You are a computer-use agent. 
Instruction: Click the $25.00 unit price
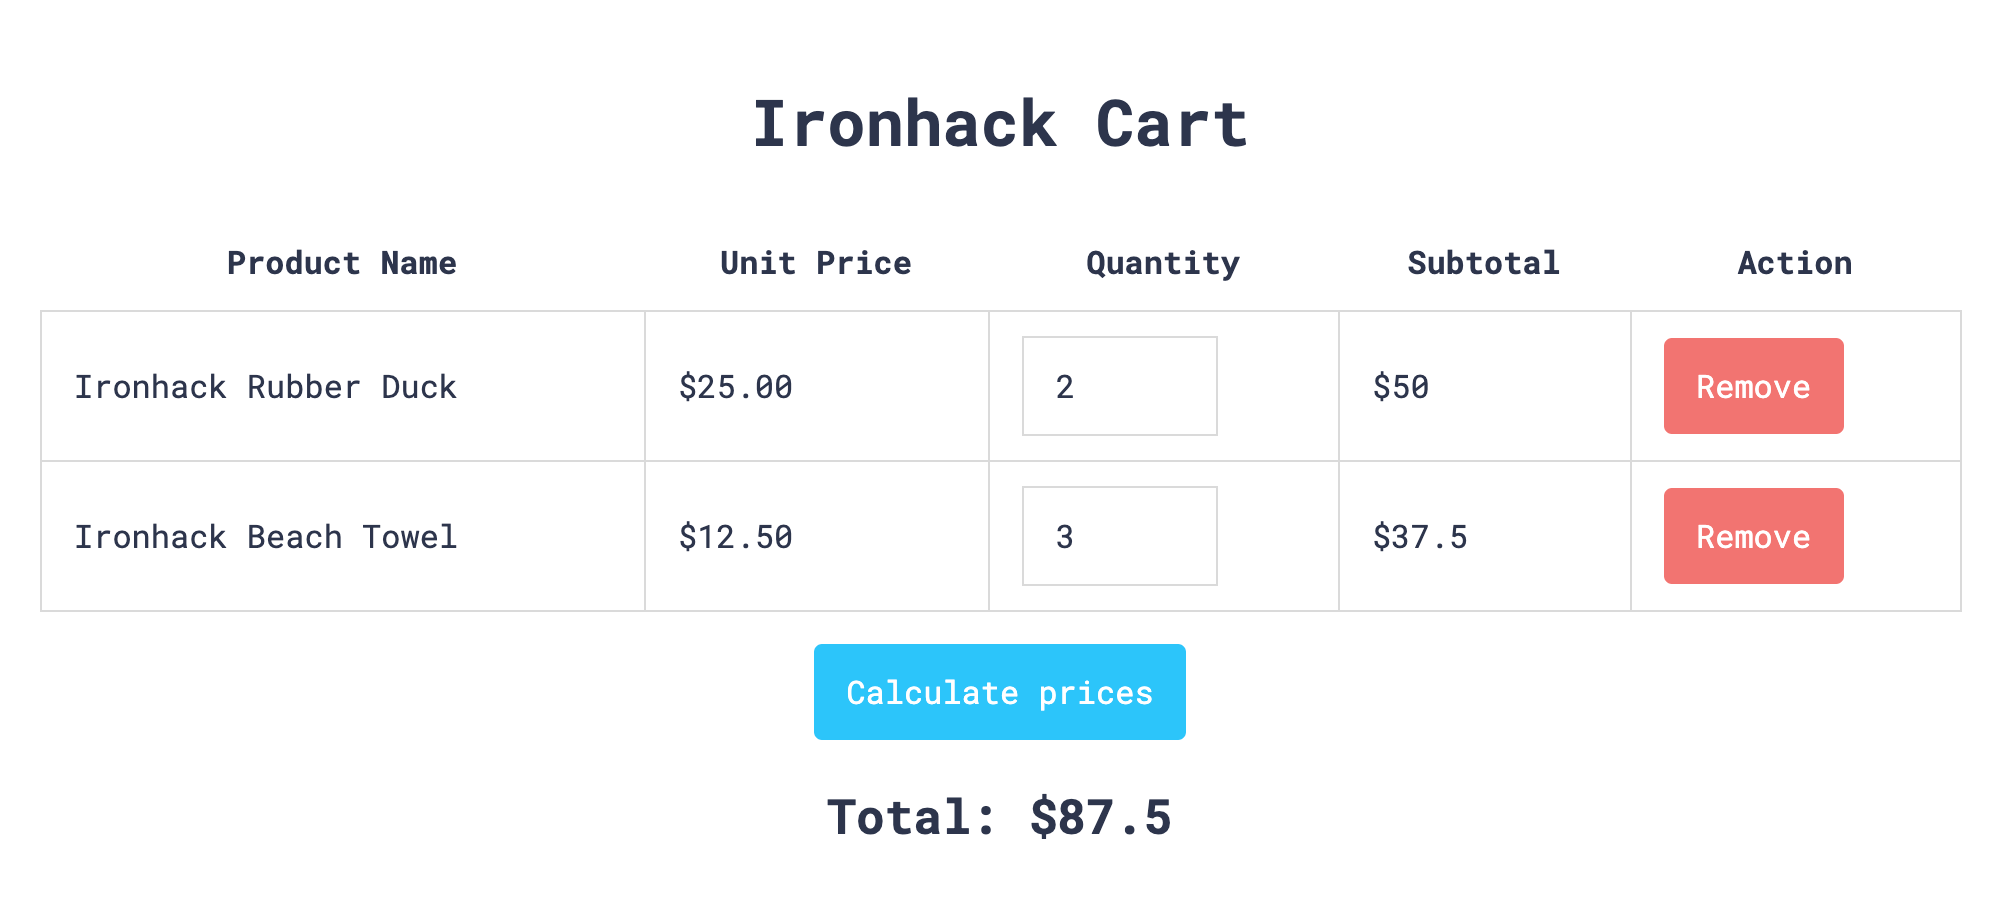(736, 387)
